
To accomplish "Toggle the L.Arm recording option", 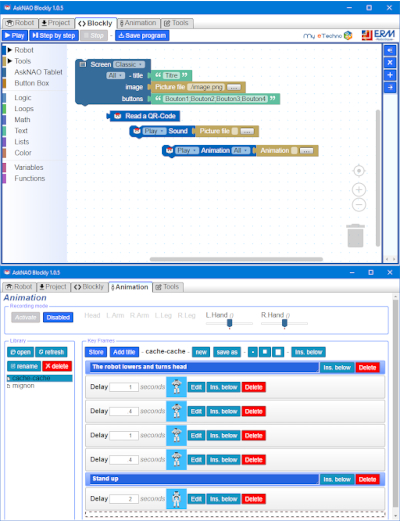I will click(115, 315).
